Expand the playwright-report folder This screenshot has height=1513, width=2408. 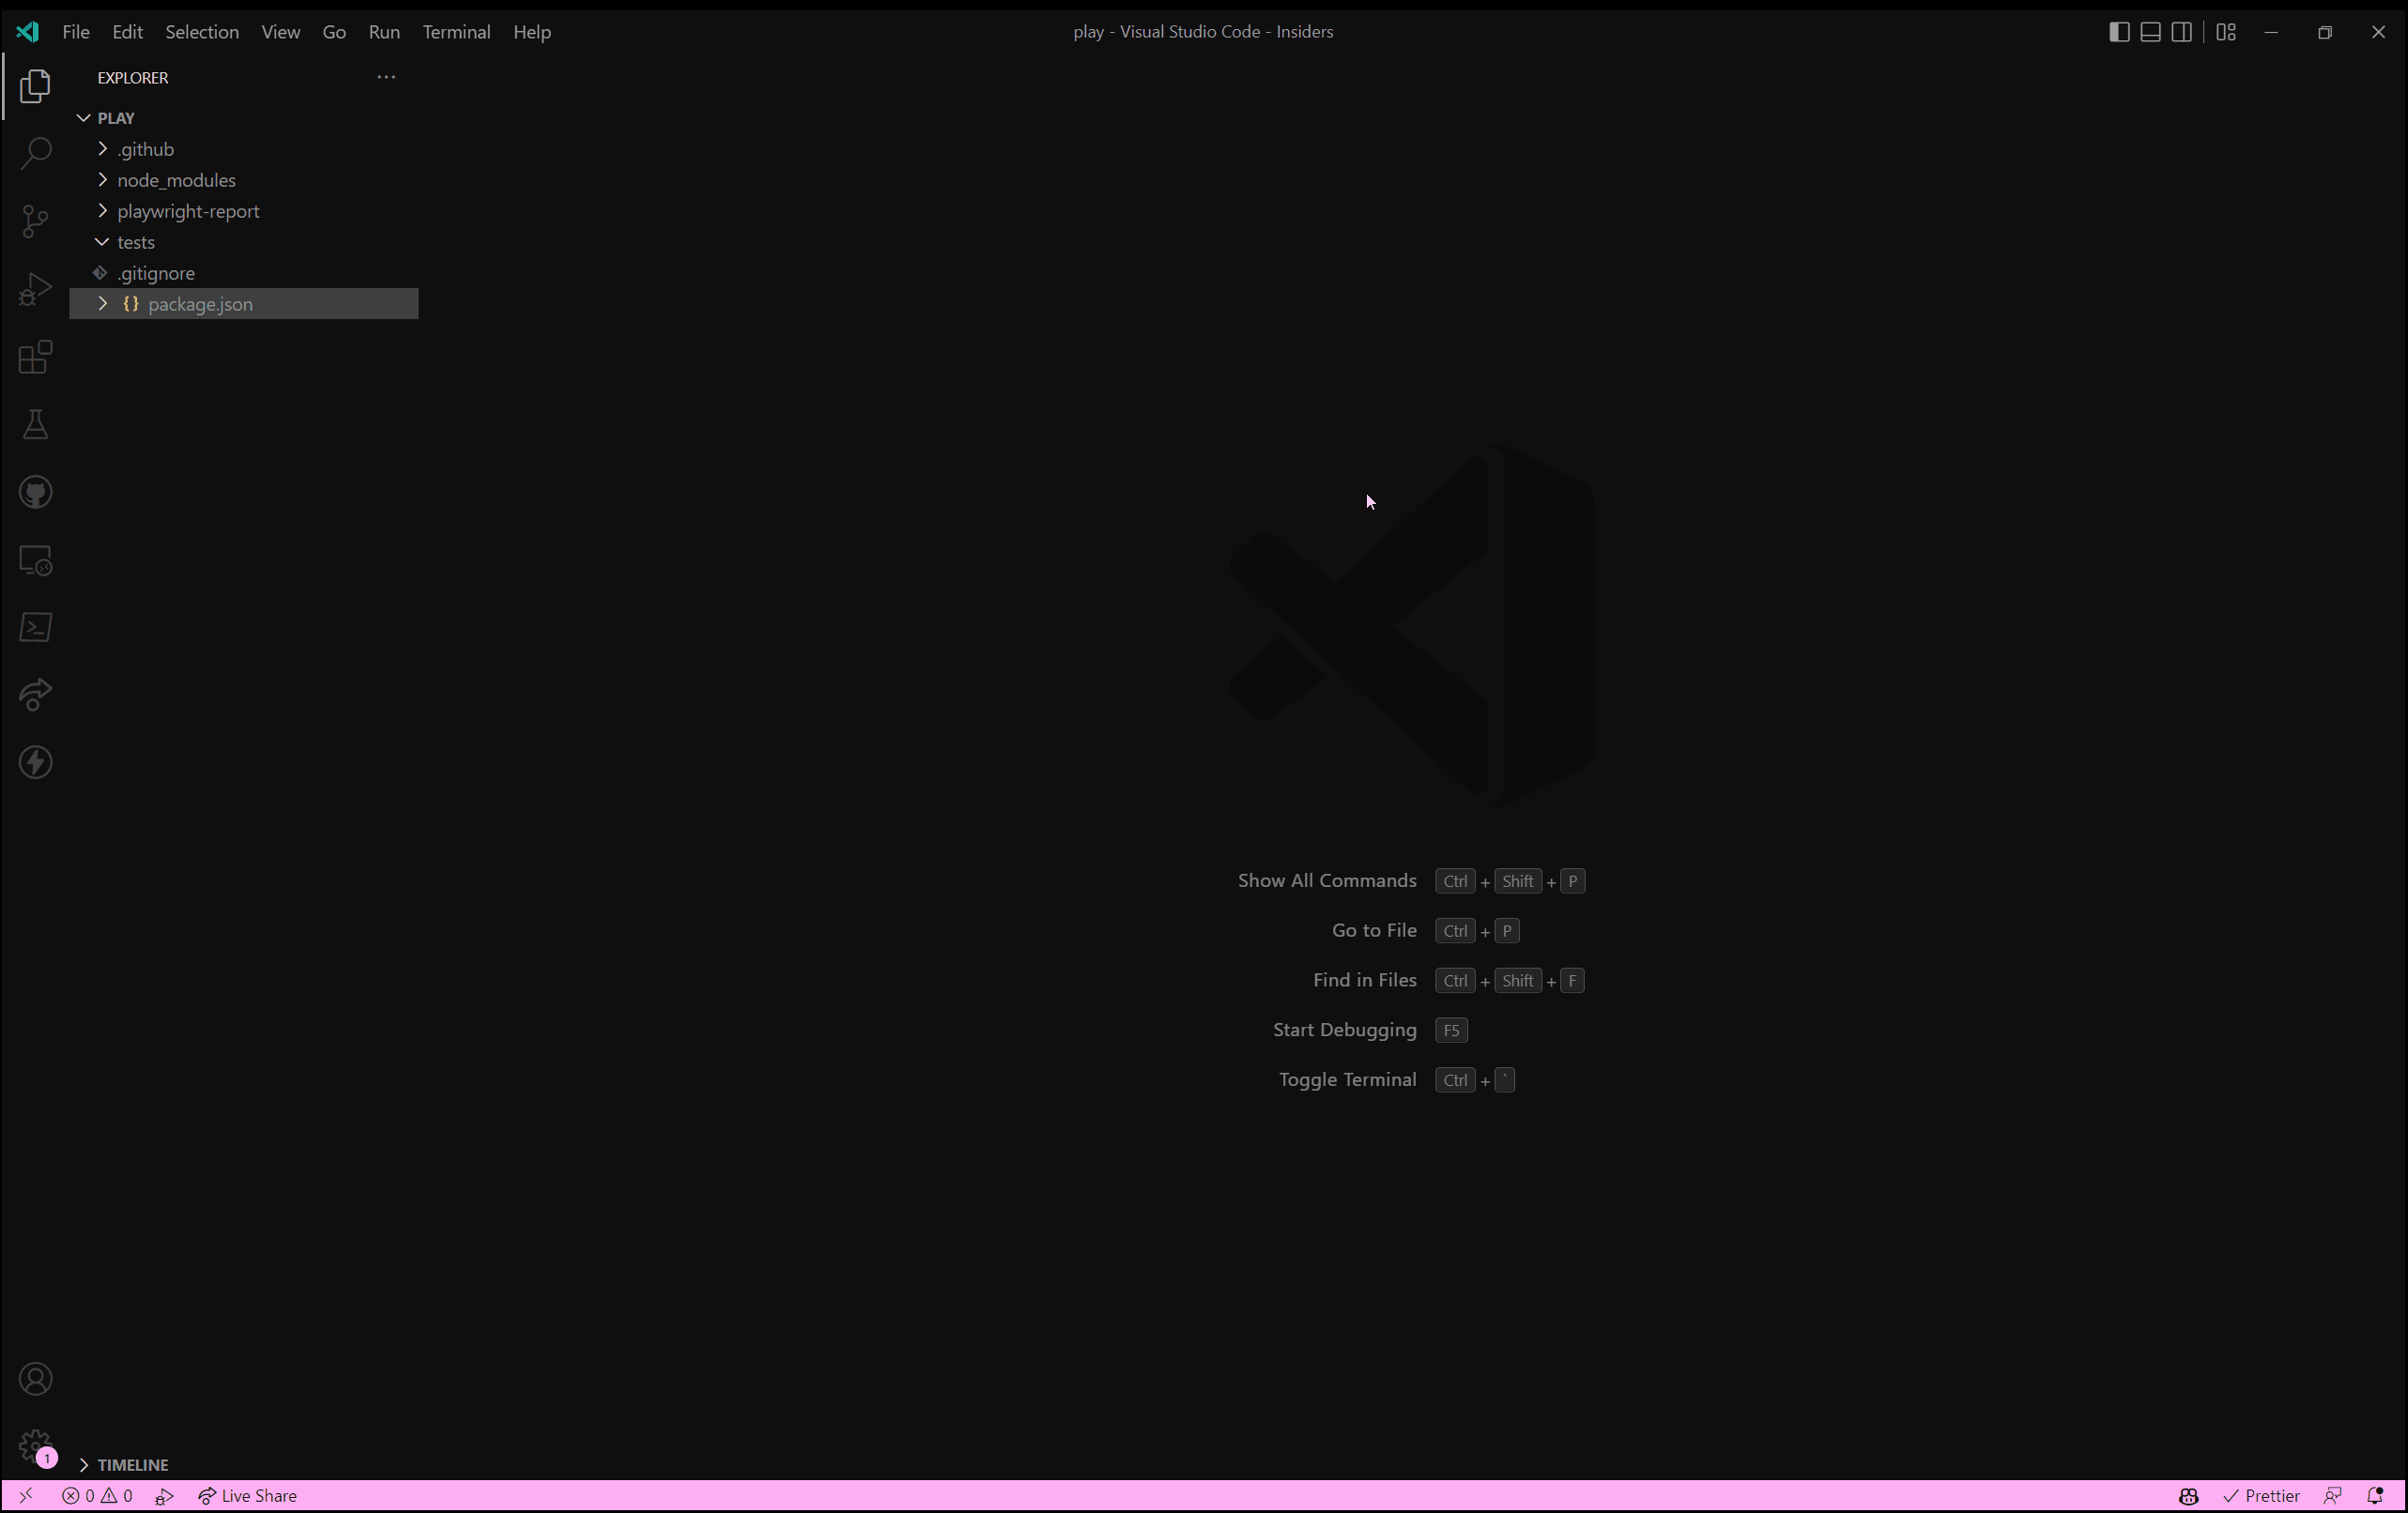[x=102, y=211]
